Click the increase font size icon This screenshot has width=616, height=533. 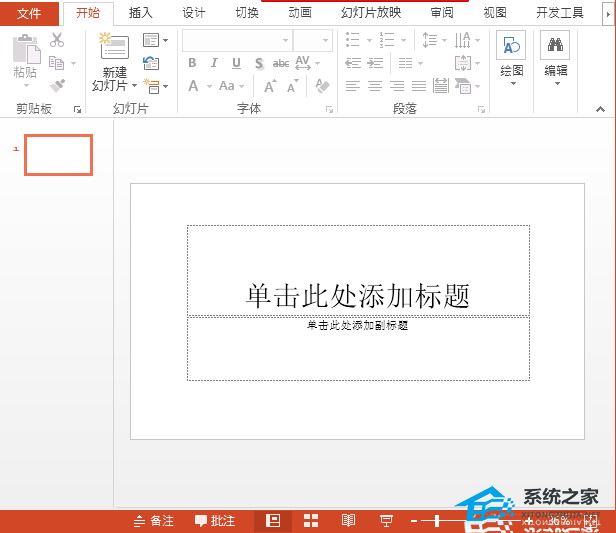pyautogui.click(x=270, y=86)
